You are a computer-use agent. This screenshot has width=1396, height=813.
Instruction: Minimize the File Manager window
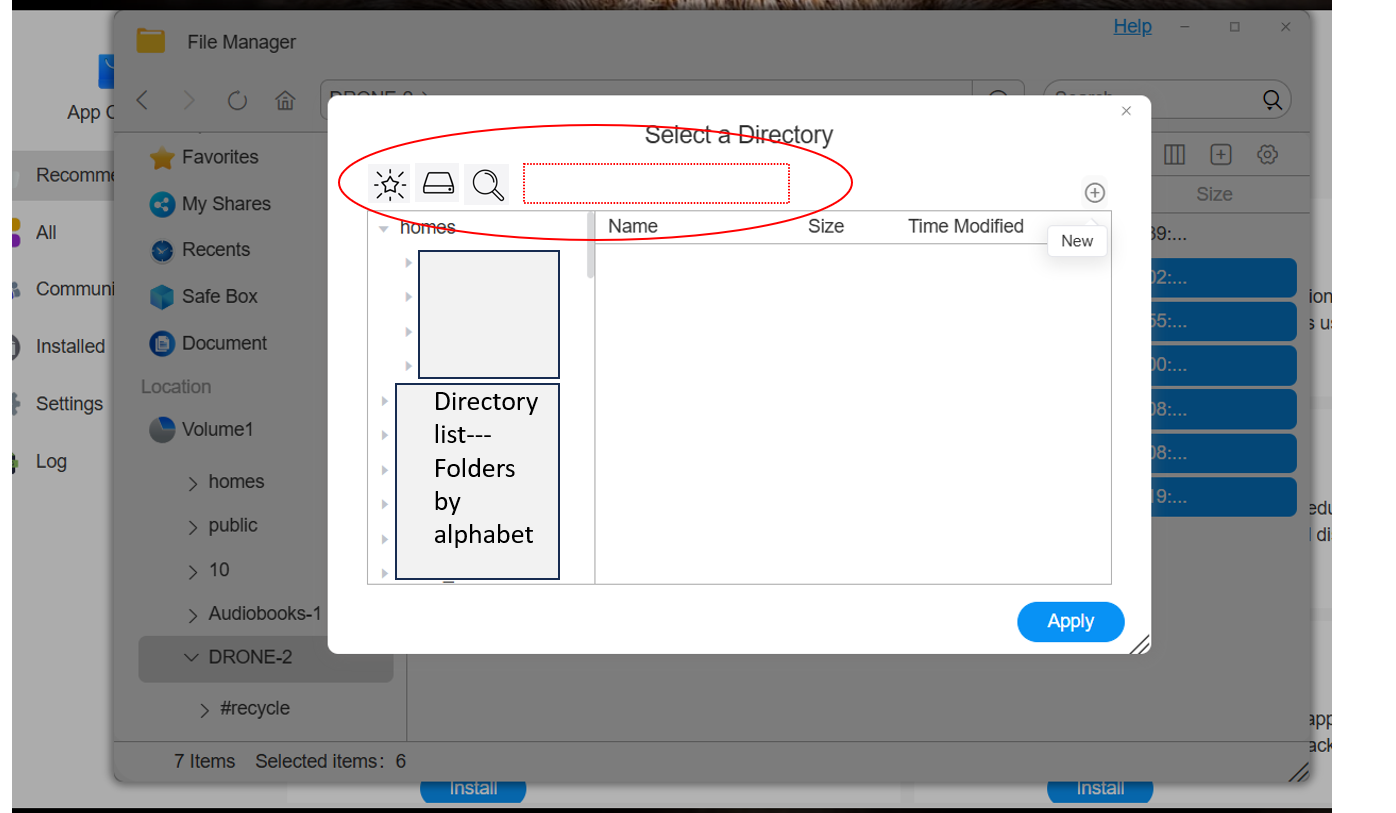coord(1185,27)
